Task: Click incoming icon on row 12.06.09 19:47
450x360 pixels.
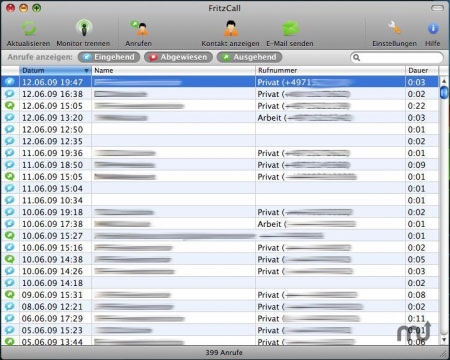Action: click(x=10, y=82)
